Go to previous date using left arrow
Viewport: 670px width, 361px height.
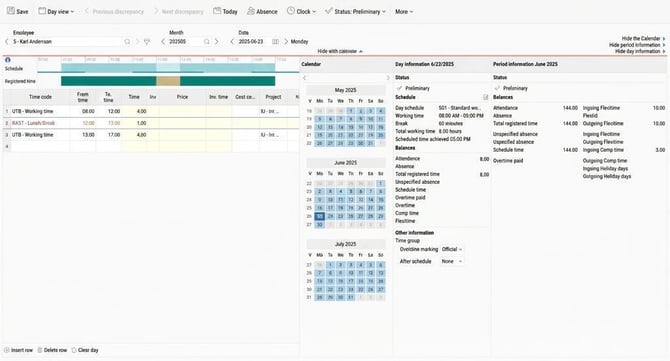(232, 41)
